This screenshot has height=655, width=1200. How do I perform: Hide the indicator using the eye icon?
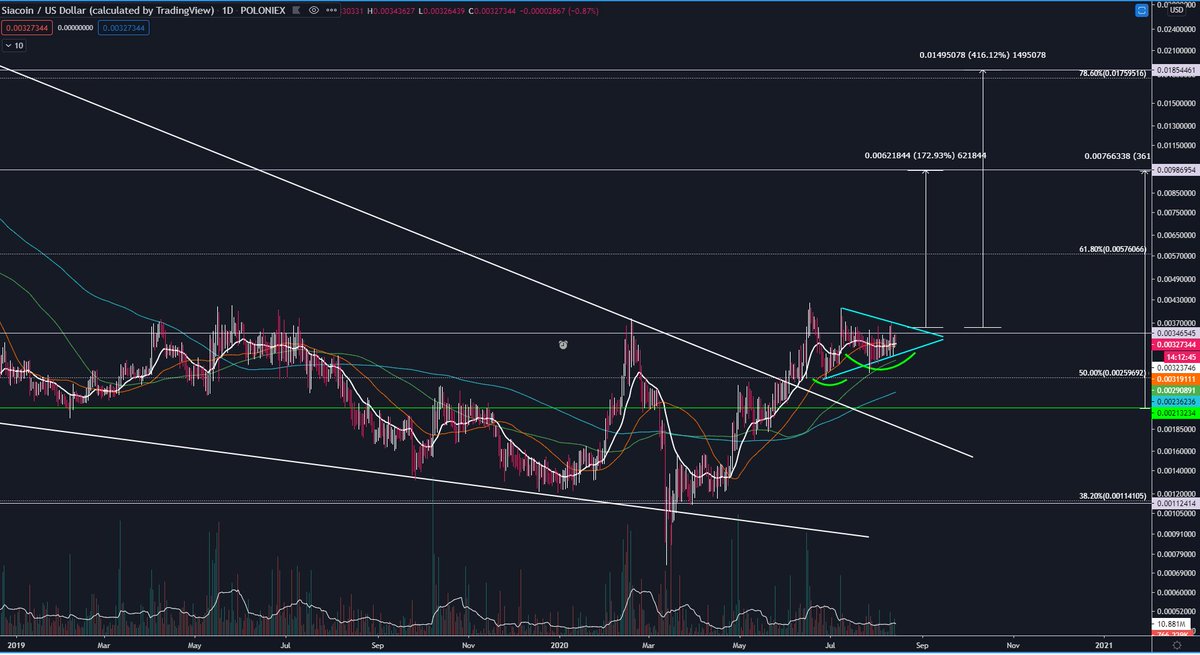[x=313, y=11]
